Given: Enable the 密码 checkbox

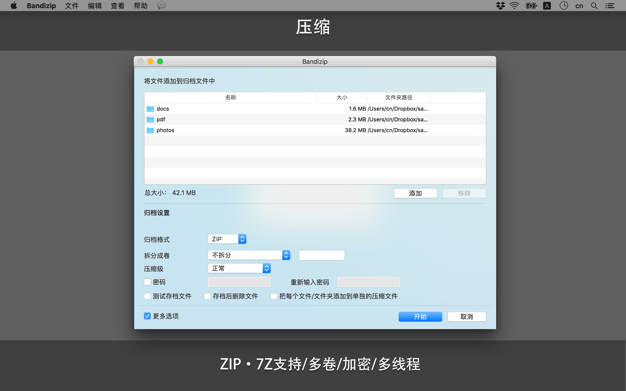Looking at the screenshot, I should [147, 282].
